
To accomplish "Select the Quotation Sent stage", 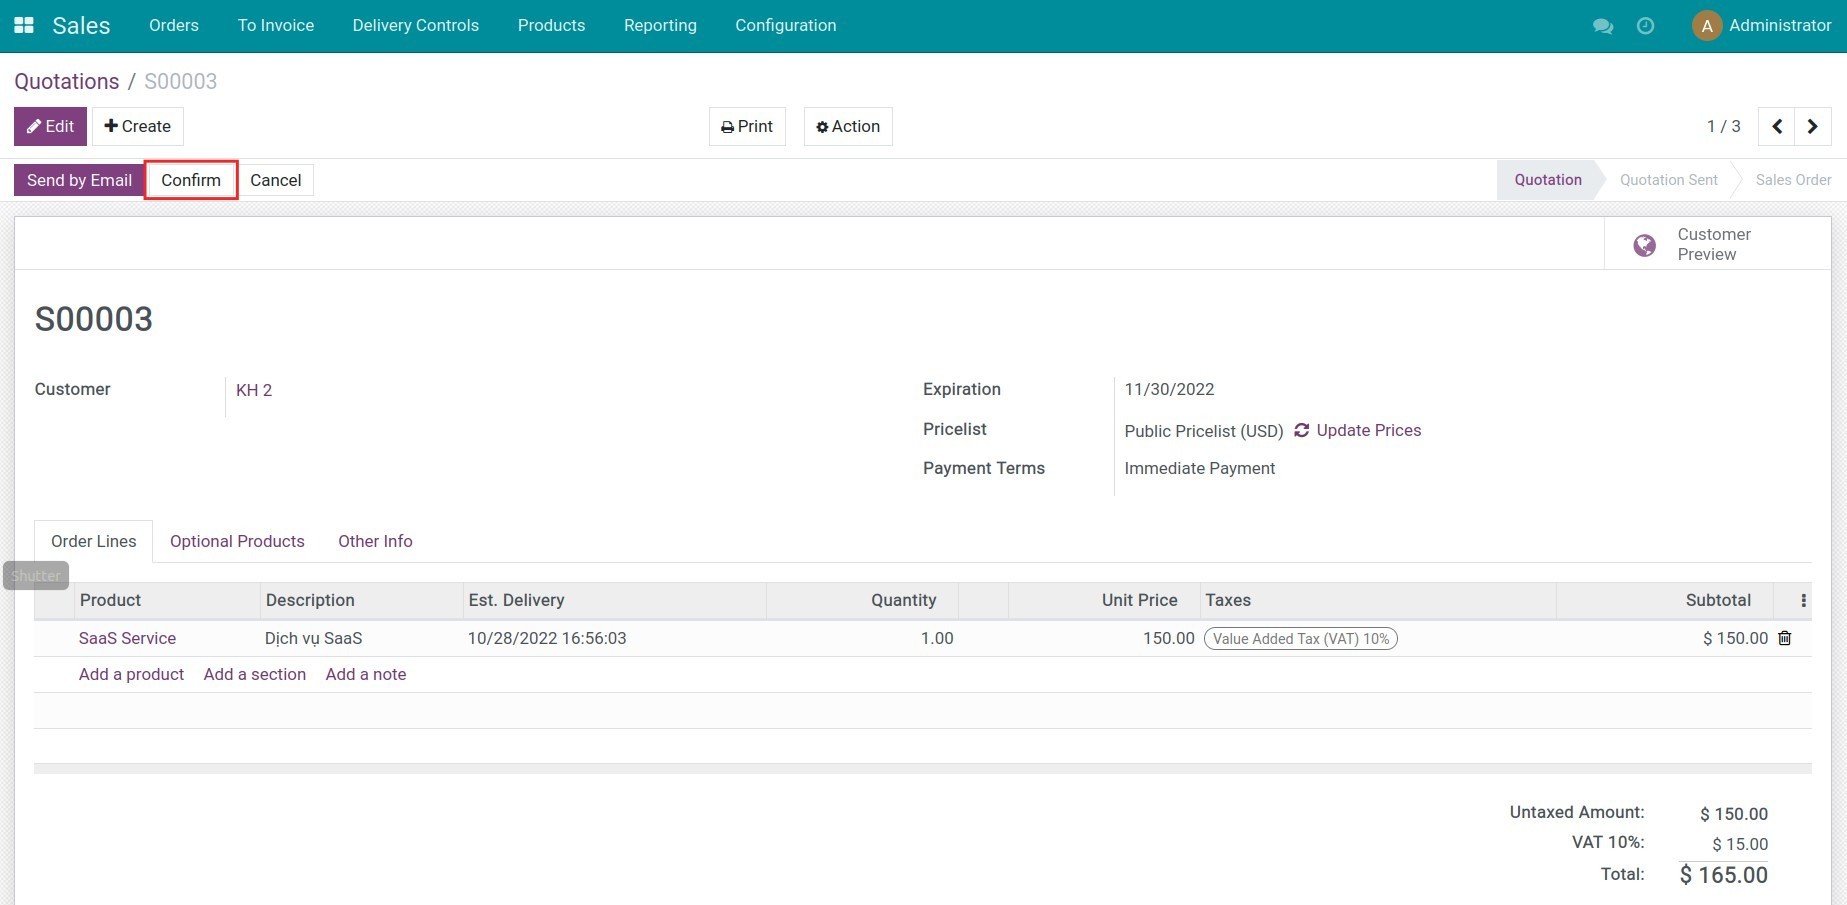I will pos(1668,180).
